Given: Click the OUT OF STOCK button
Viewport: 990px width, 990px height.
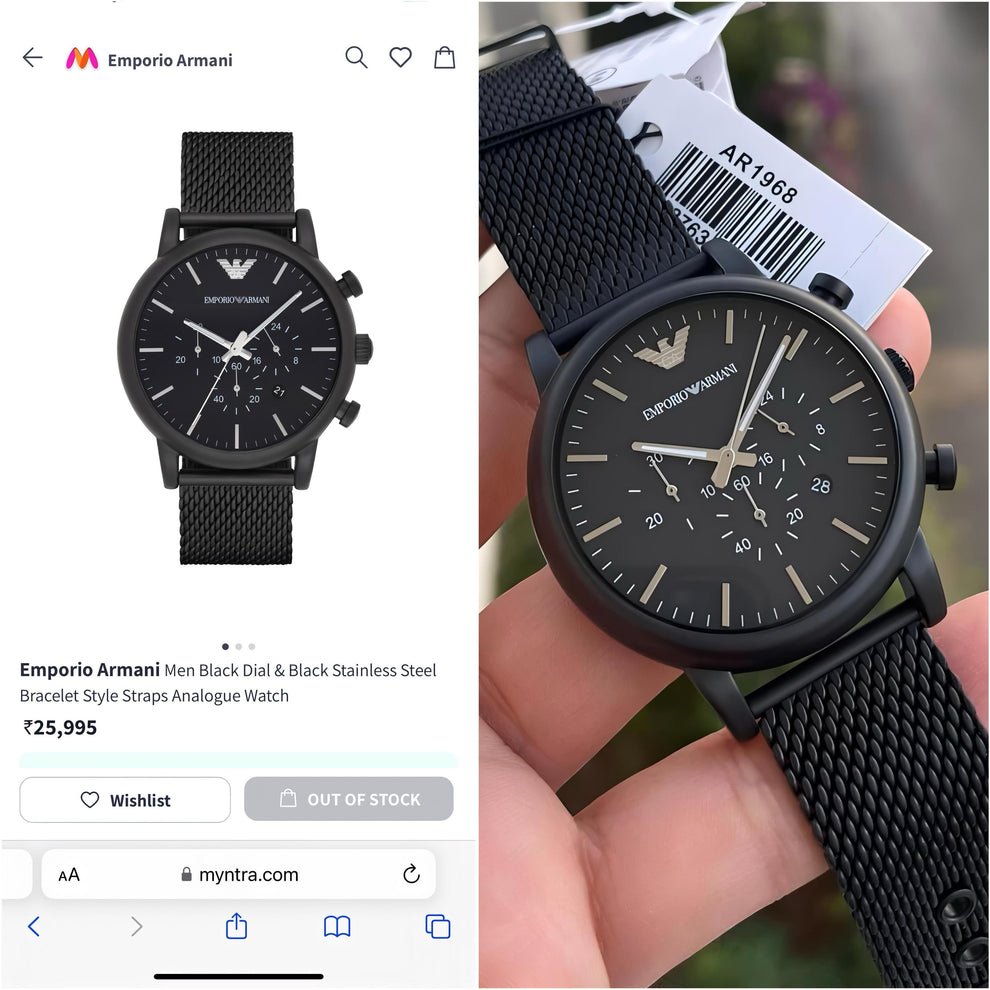Looking at the screenshot, I should (x=349, y=799).
